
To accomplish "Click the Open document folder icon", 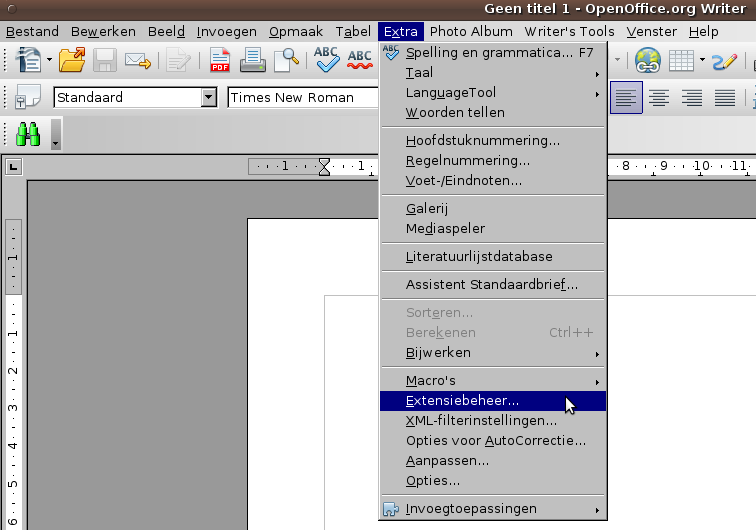I will pyautogui.click(x=72, y=60).
